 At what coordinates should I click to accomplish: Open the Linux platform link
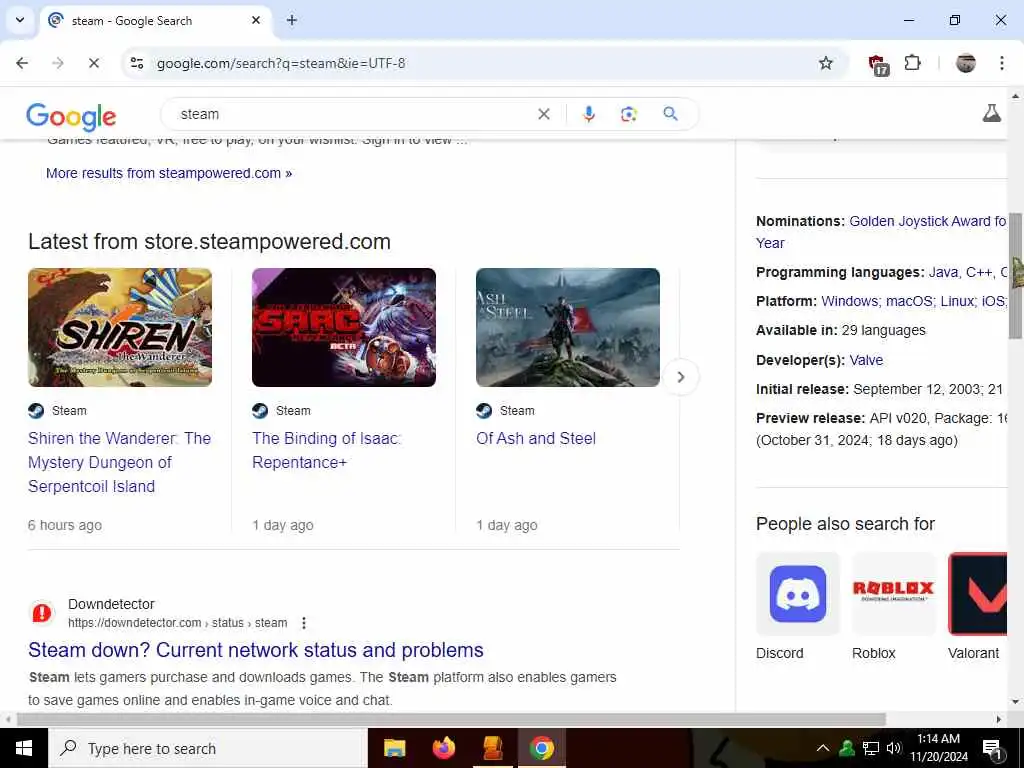[x=958, y=301]
